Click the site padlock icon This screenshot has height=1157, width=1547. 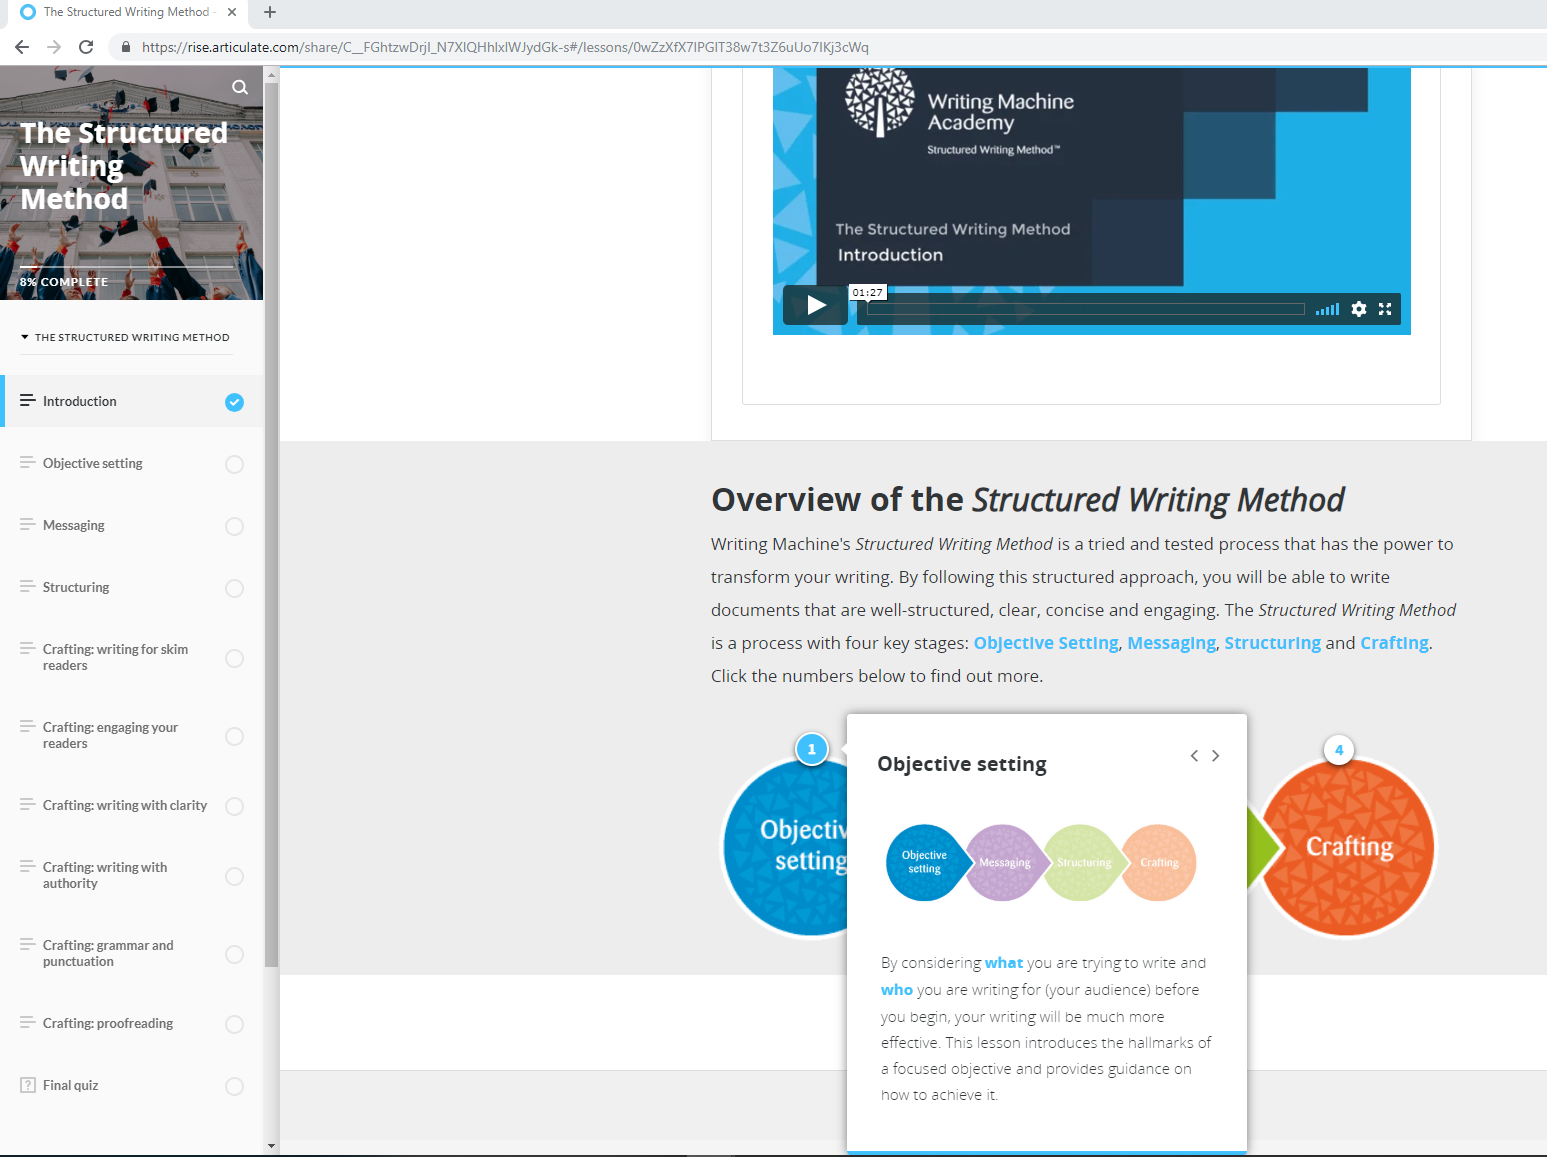(x=126, y=47)
